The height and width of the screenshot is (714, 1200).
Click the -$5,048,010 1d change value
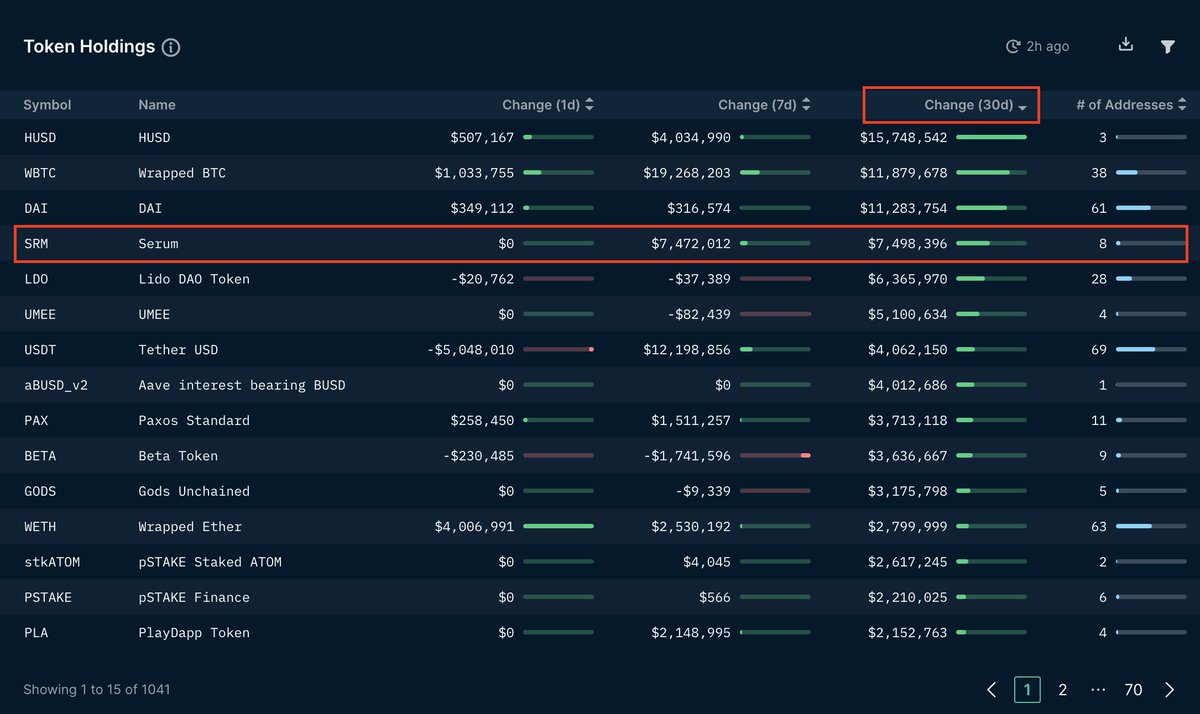(470, 350)
